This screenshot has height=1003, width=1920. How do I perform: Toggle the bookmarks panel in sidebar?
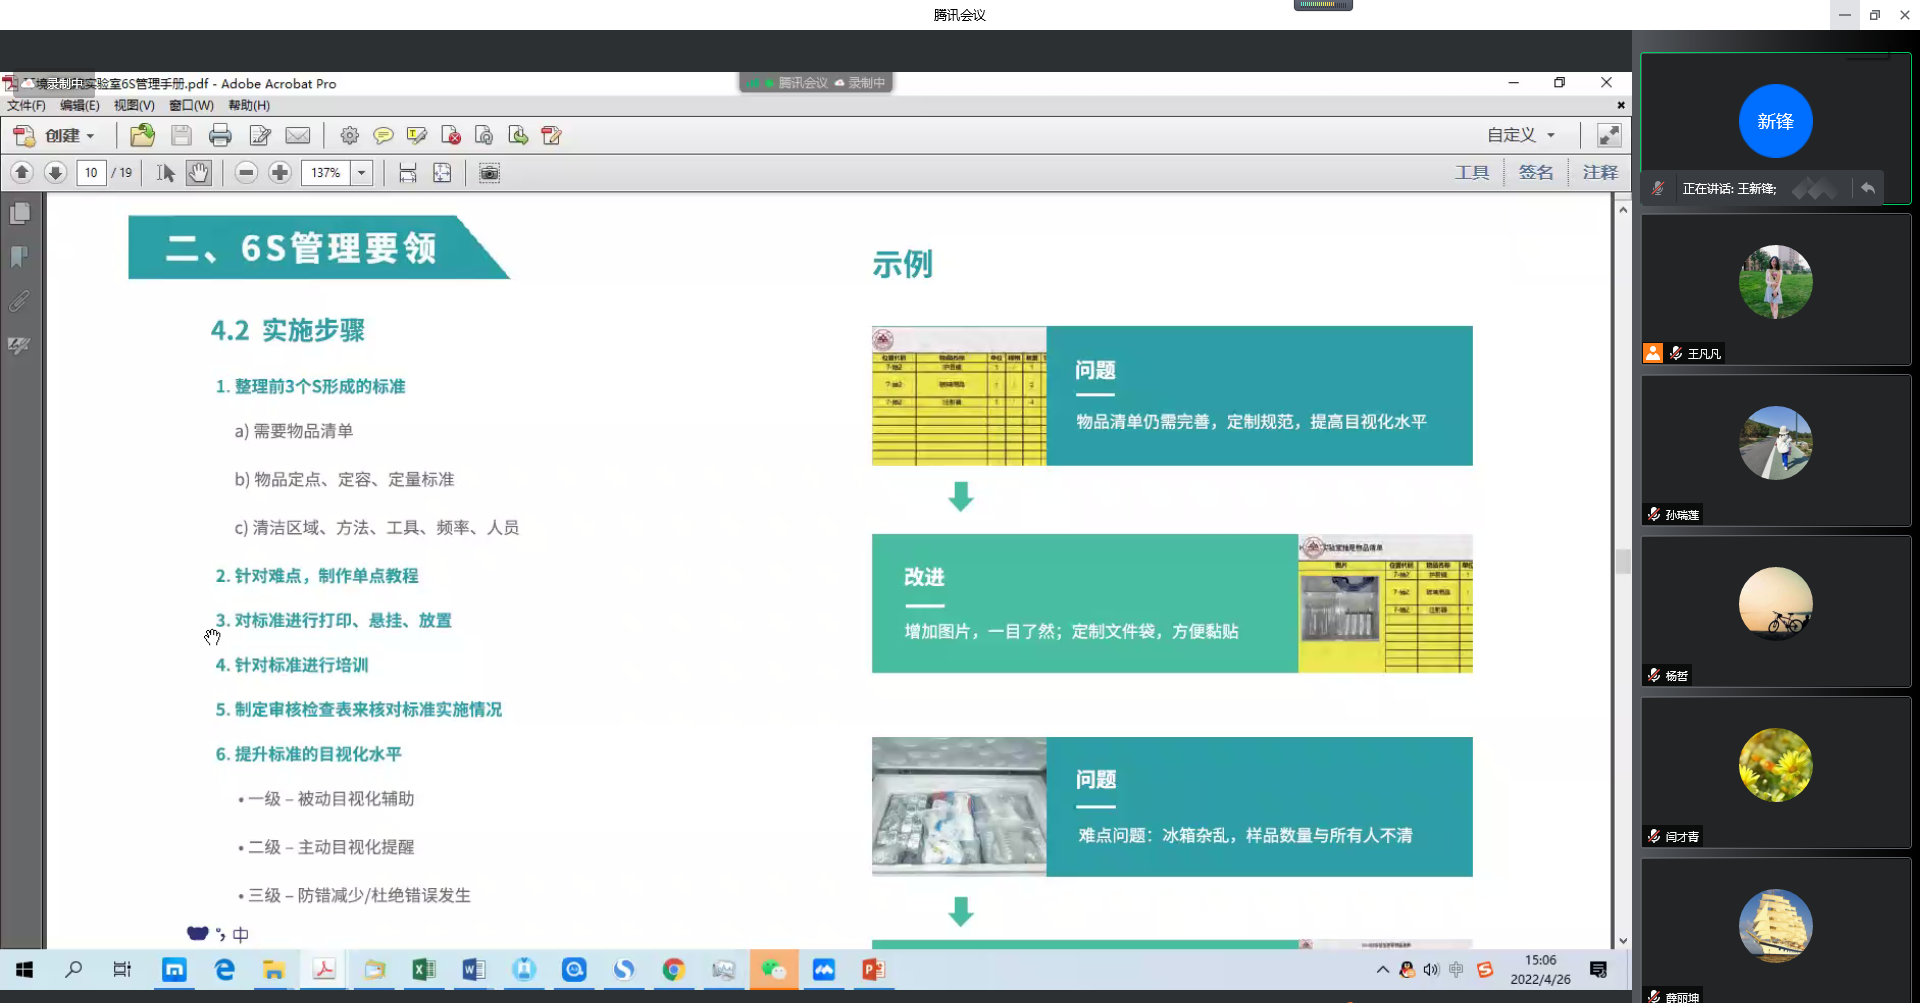(20, 257)
